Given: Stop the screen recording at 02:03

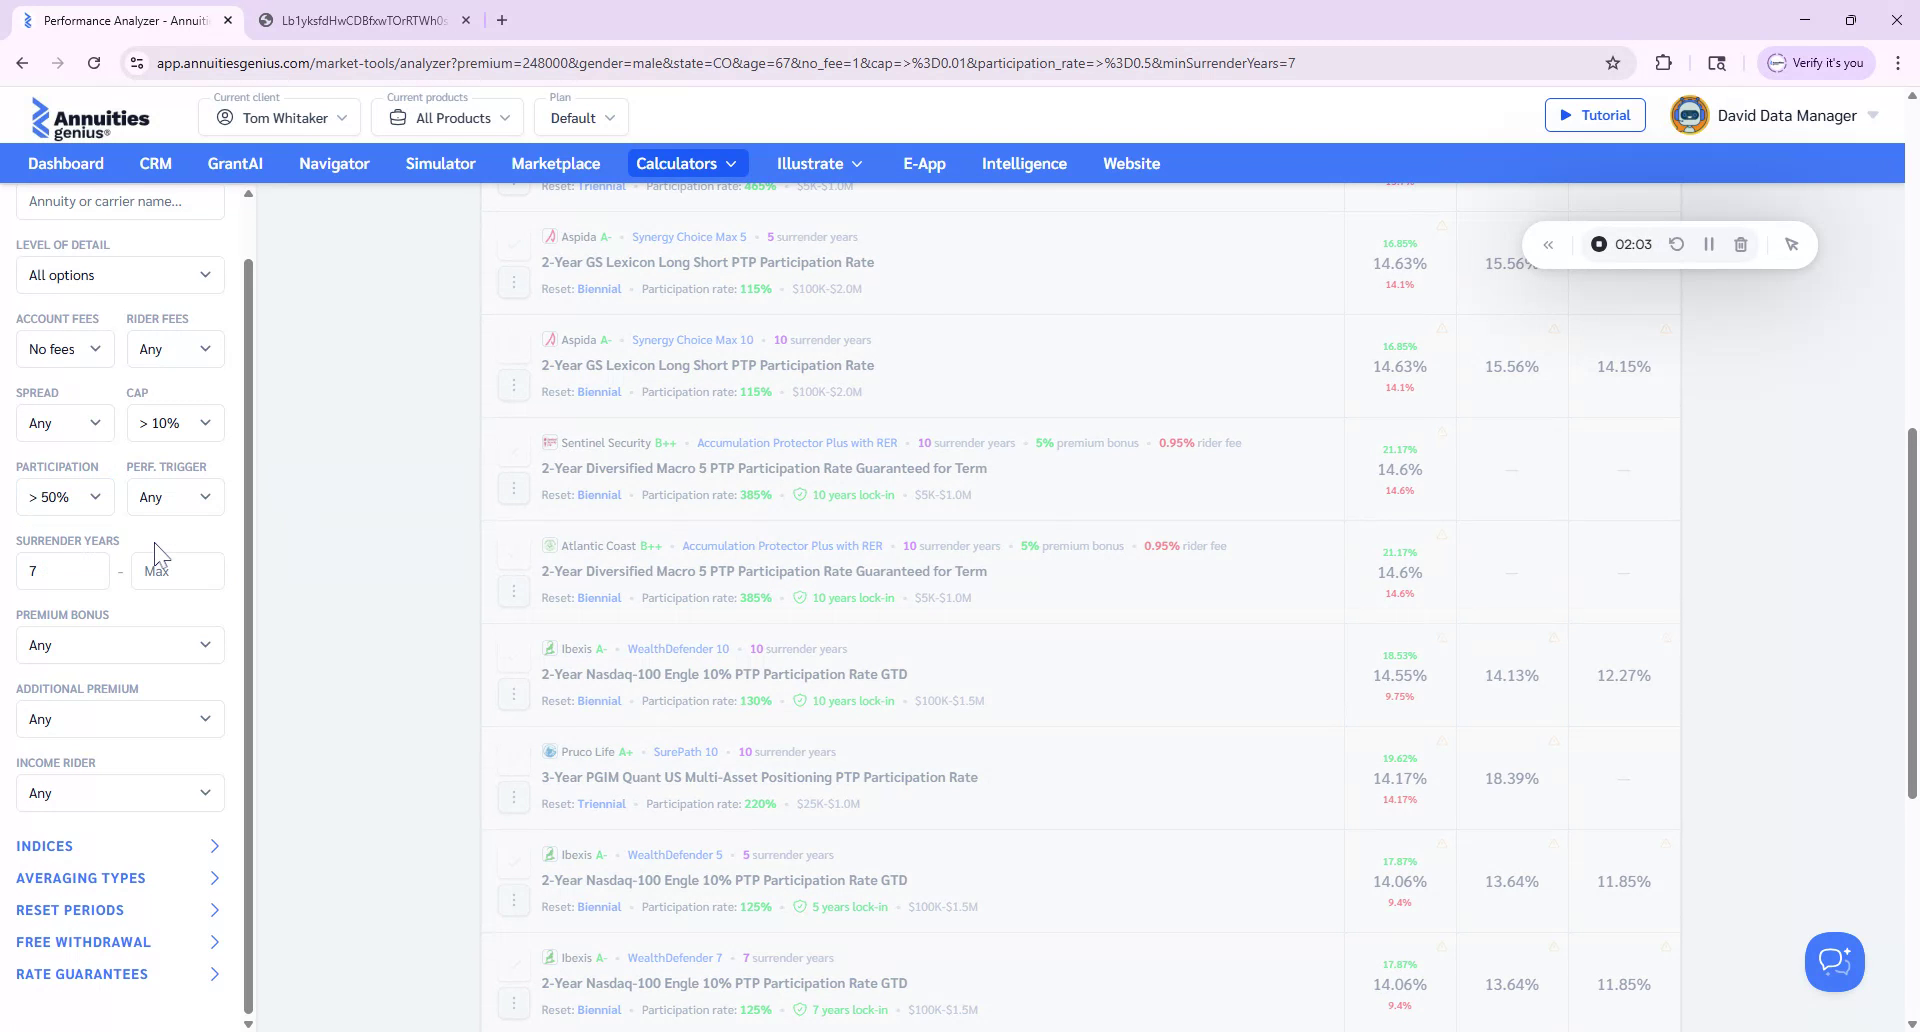Looking at the screenshot, I should coord(1597,244).
